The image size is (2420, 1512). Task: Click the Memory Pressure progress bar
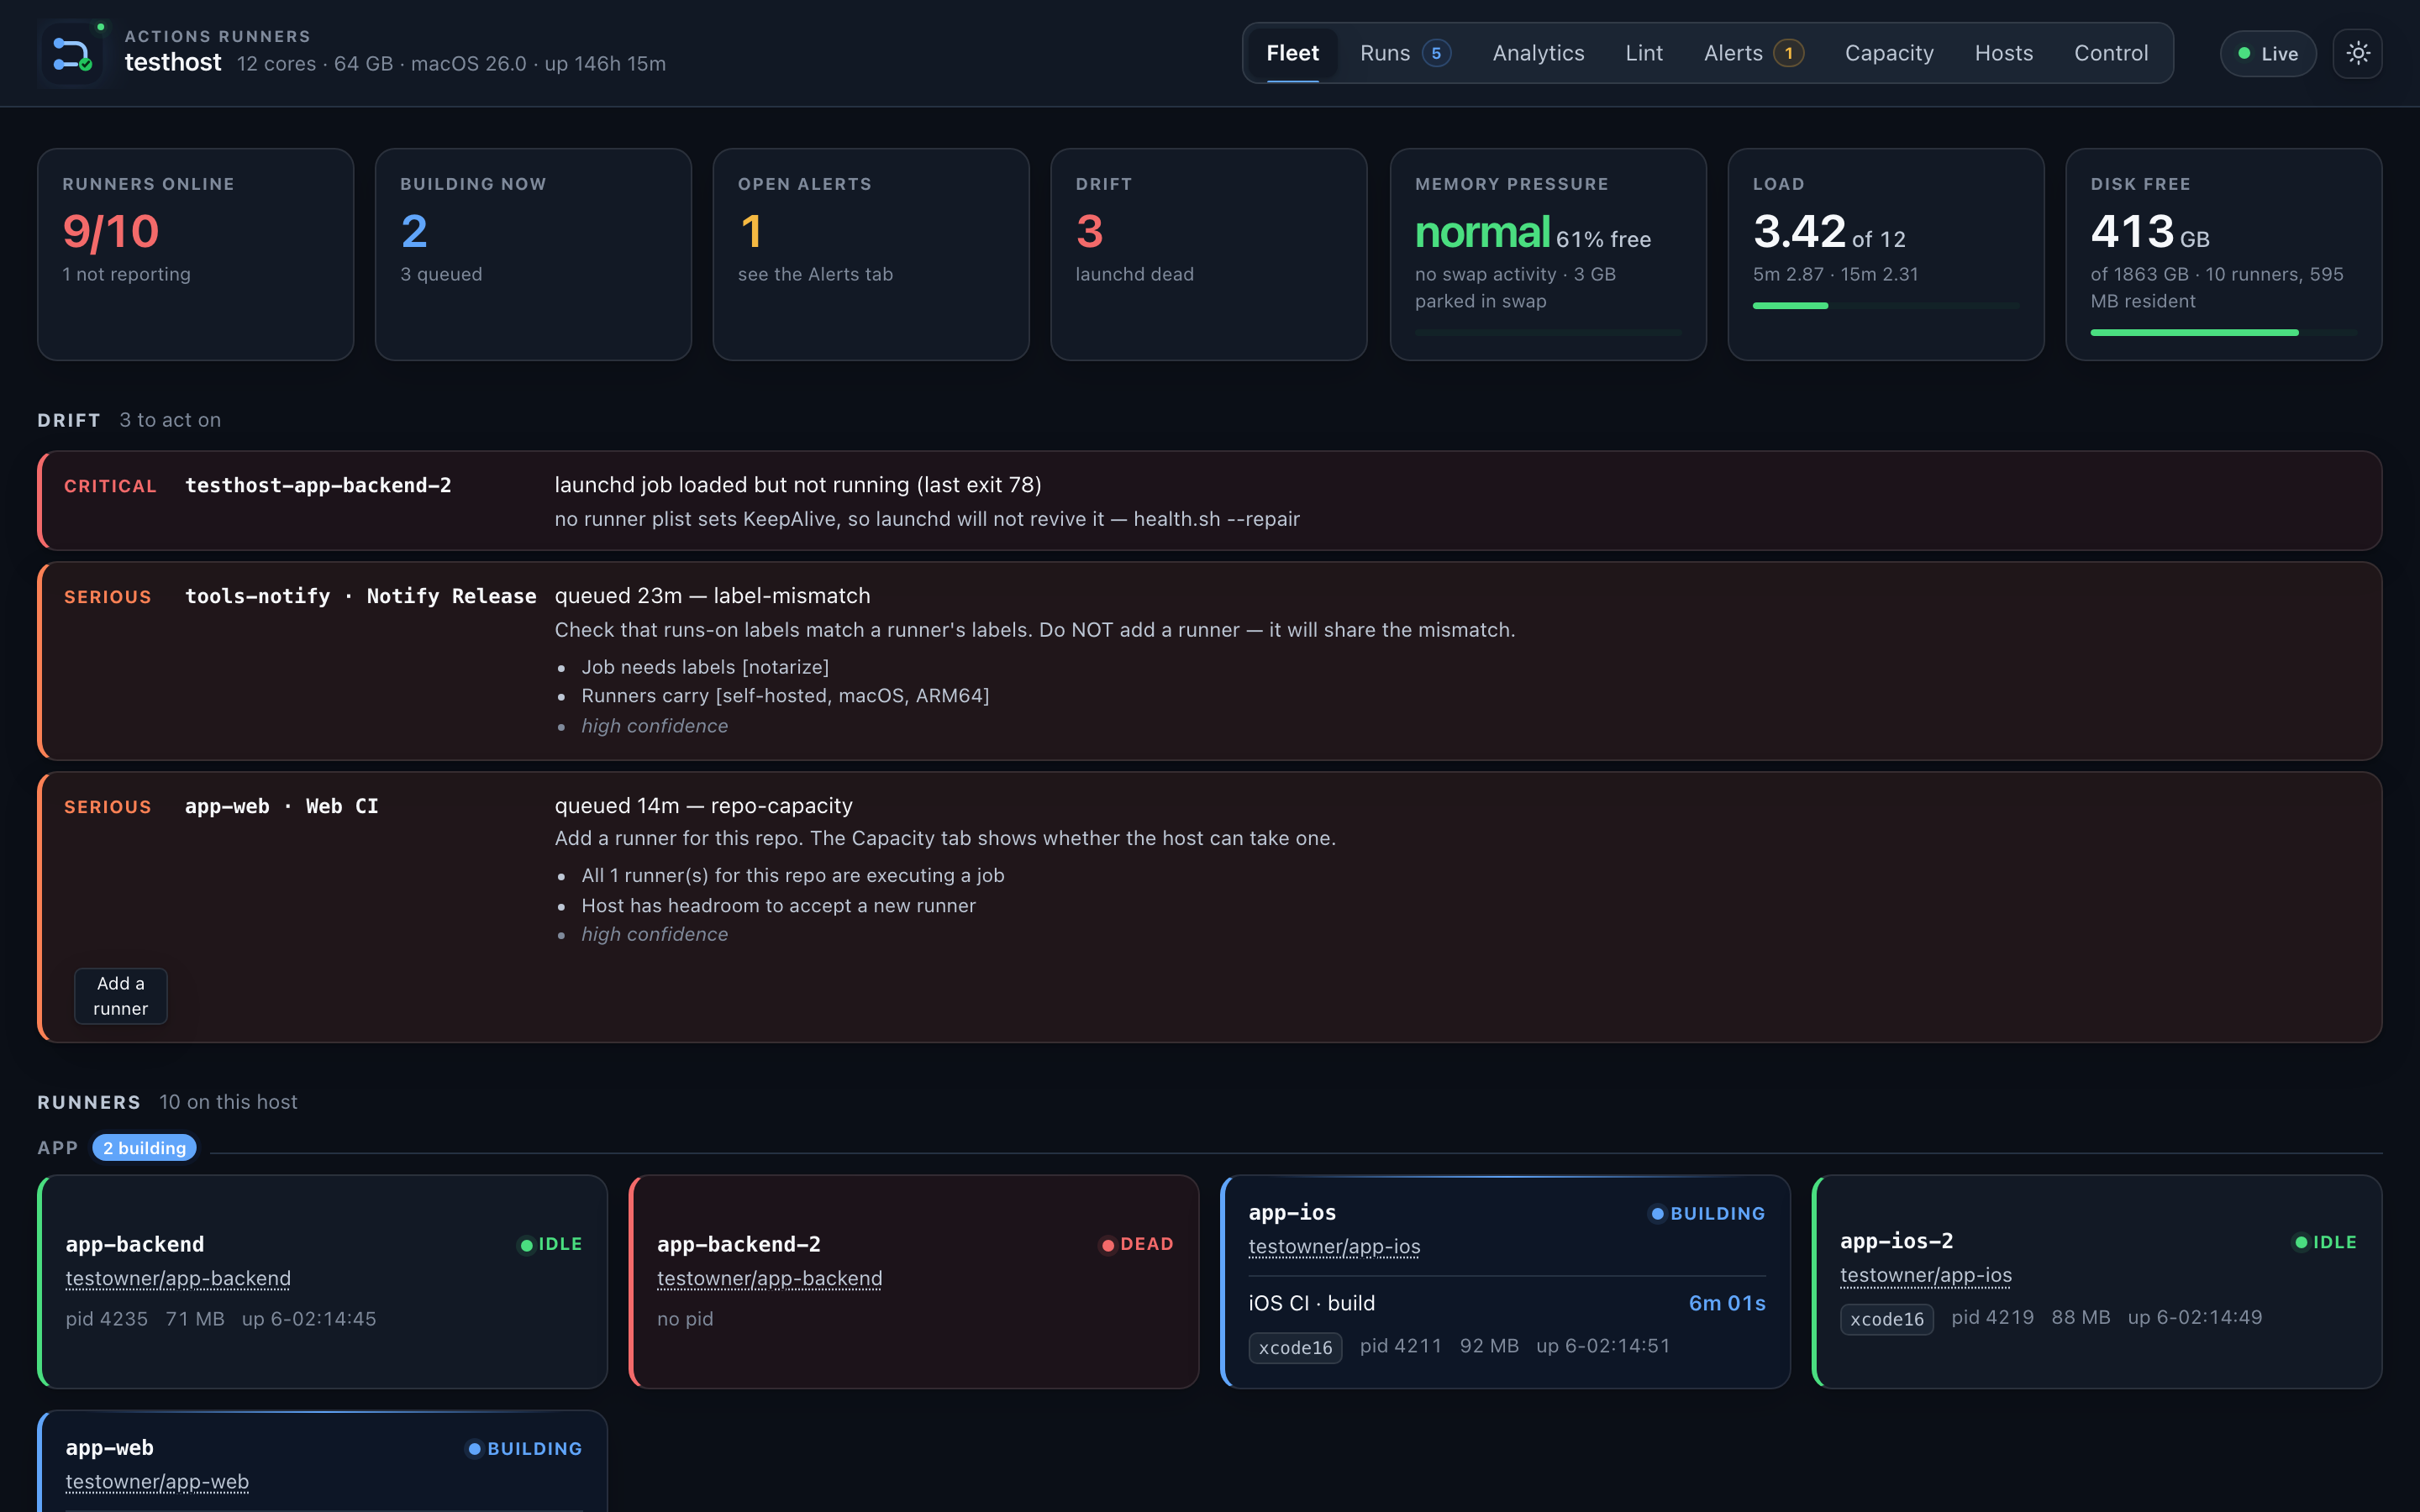tap(1547, 332)
